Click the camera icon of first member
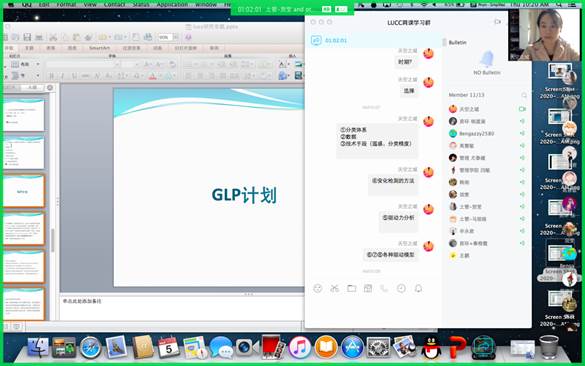The height and width of the screenshot is (366, 585). (522, 109)
